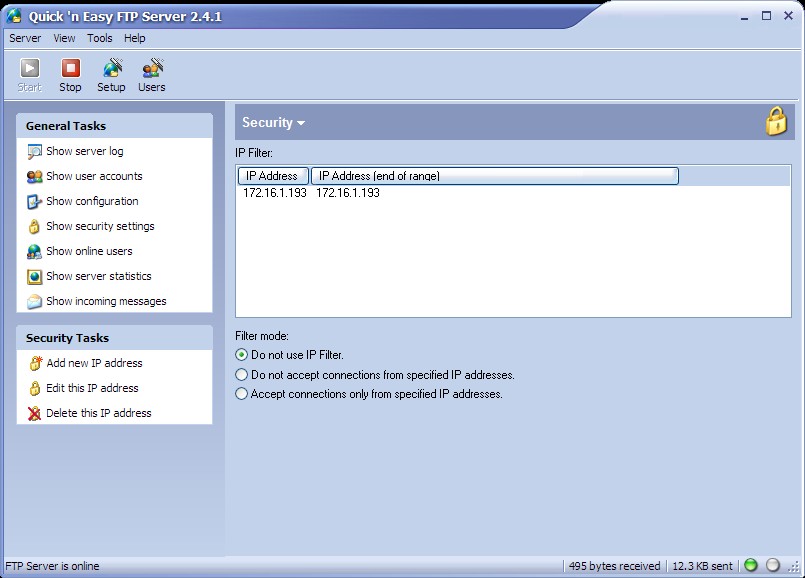Click the Delete this IP address link
This screenshot has width=805, height=578.
99,413
